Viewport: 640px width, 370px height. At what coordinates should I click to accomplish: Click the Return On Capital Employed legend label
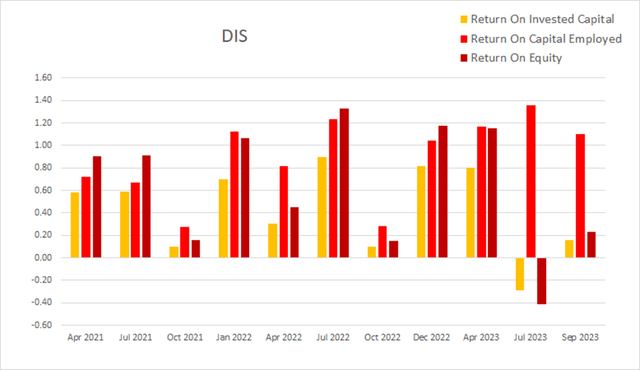tap(546, 39)
